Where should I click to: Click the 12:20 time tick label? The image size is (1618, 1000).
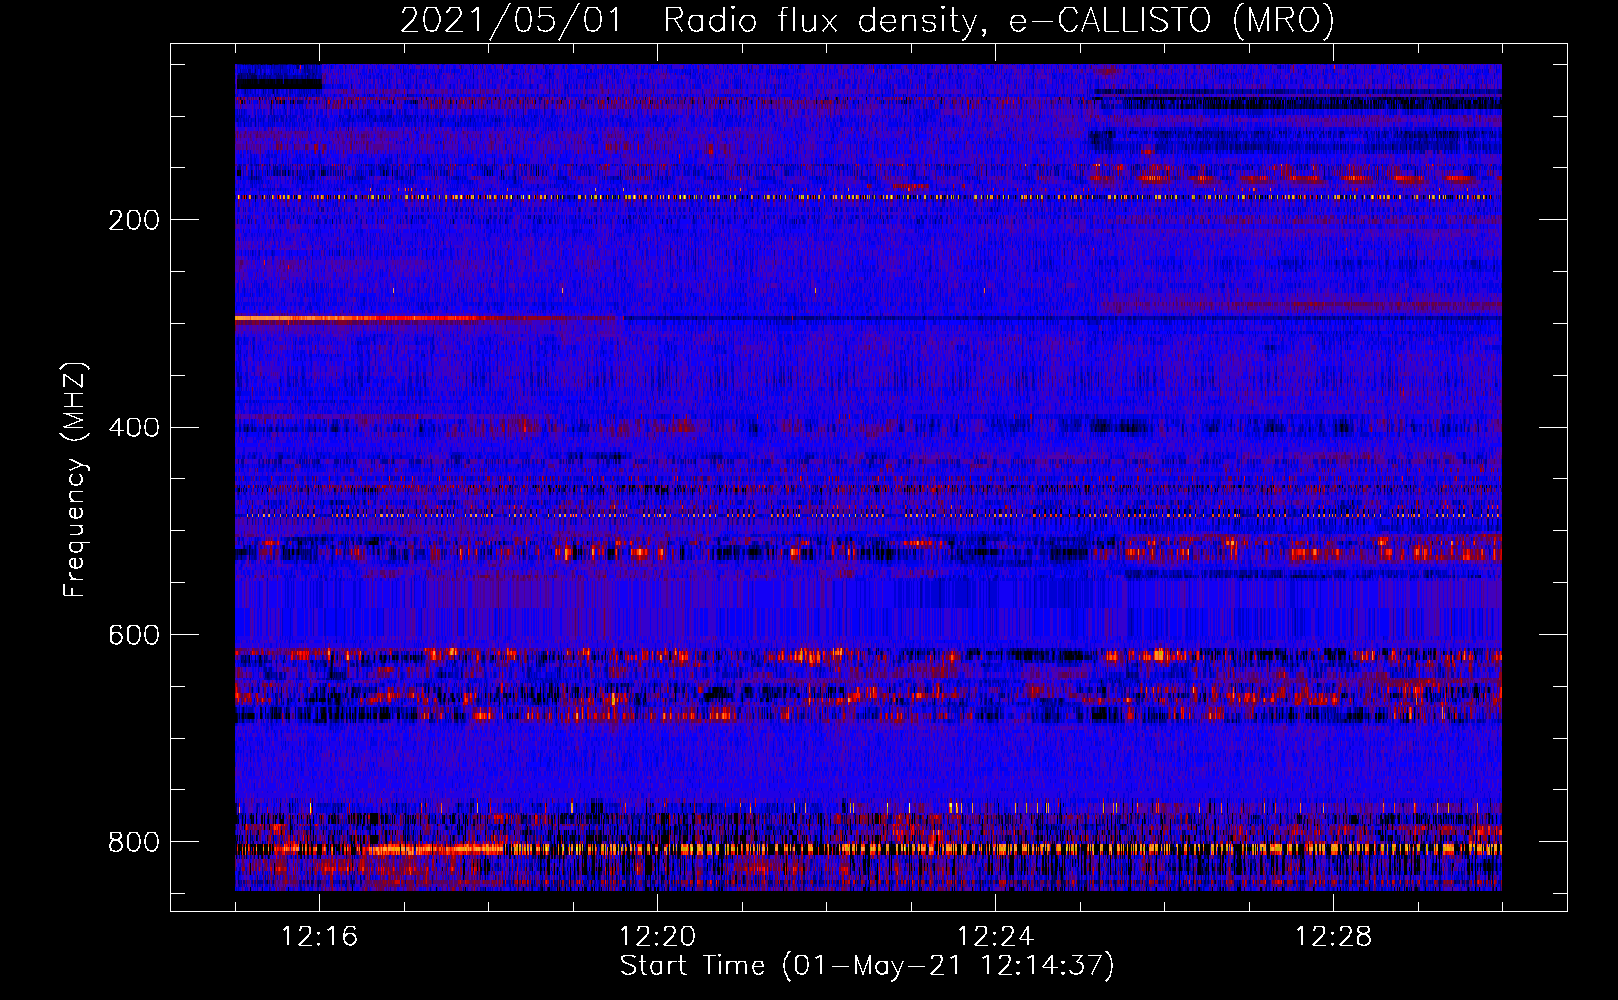pos(657,936)
